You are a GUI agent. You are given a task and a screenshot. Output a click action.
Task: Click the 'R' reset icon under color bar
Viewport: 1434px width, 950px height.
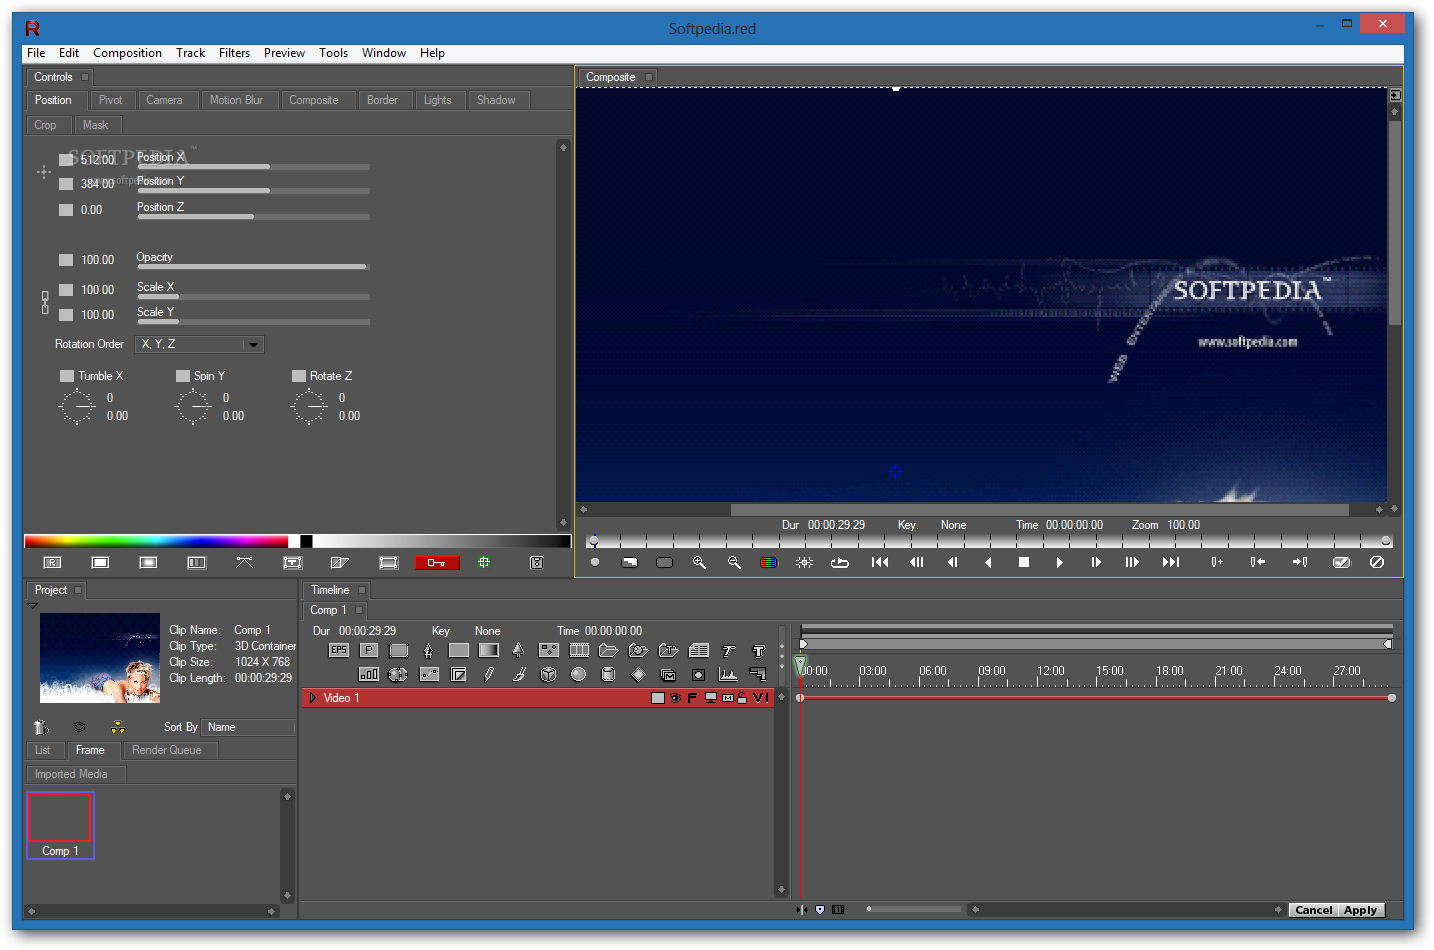pyautogui.click(x=52, y=563)
